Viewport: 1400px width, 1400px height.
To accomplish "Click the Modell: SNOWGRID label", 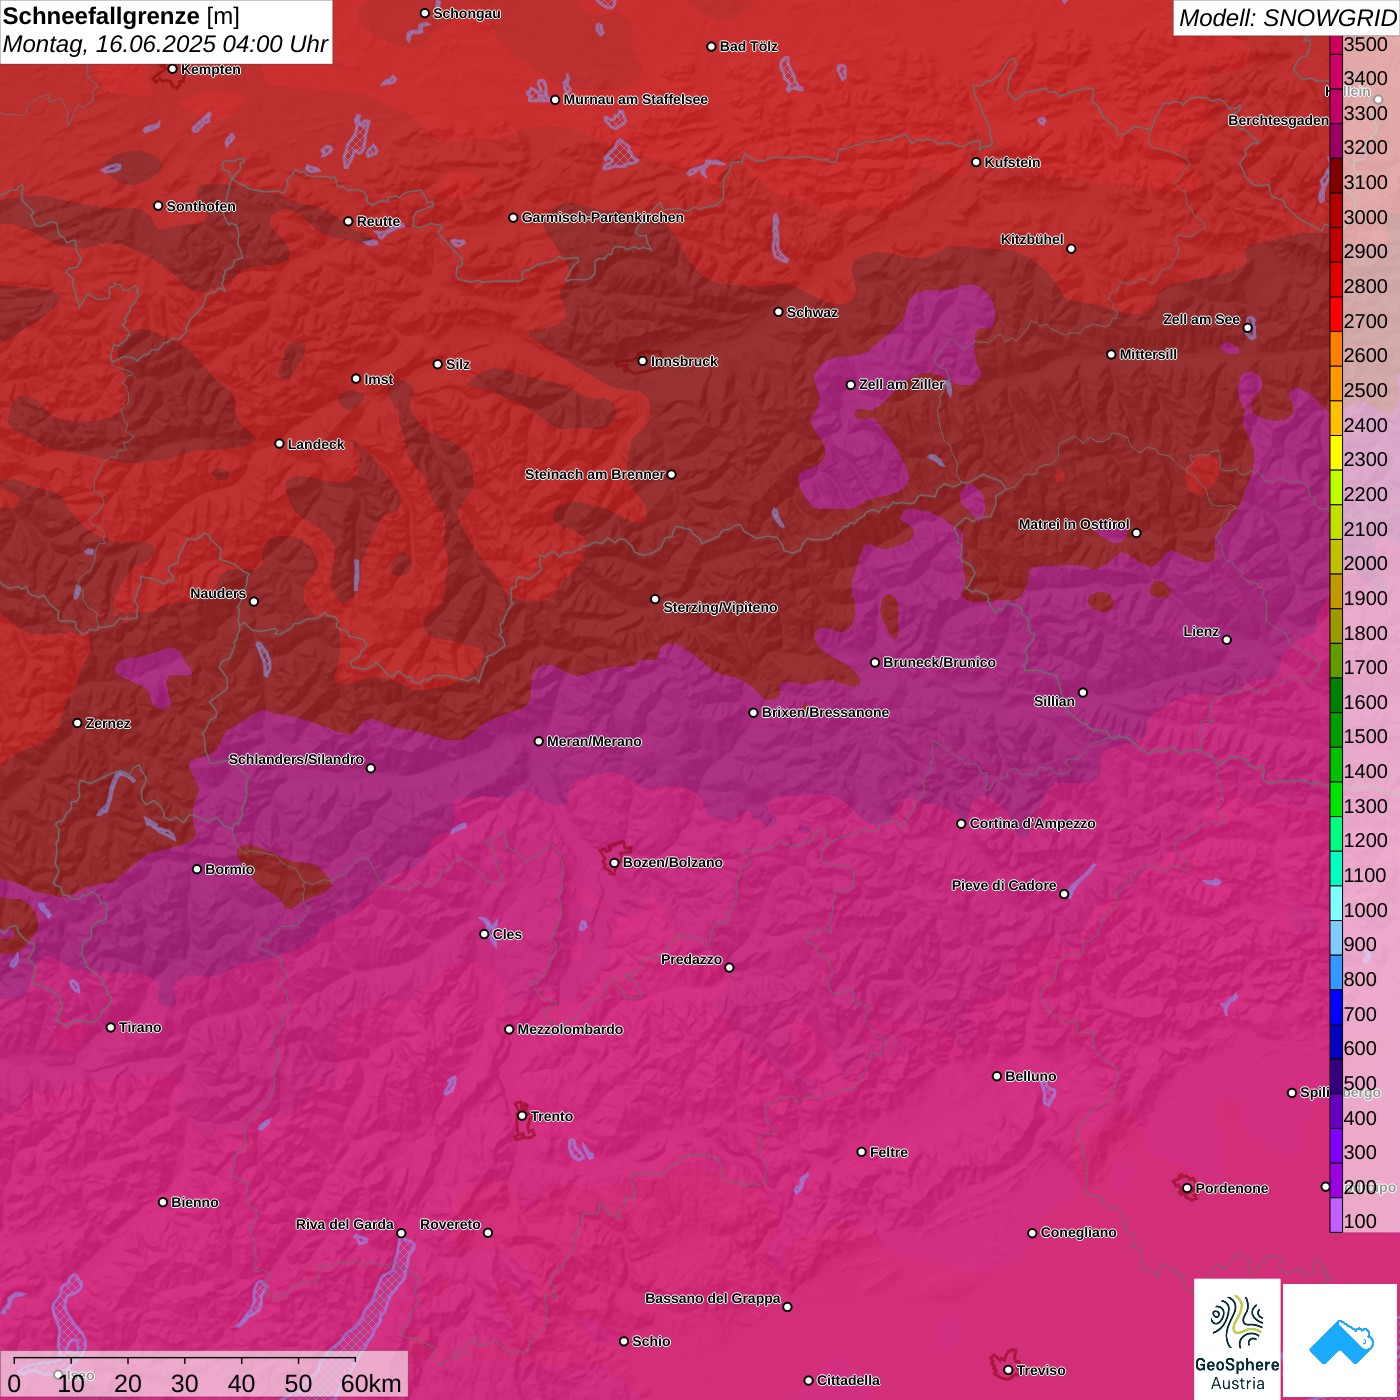I will [x=1287, y=17].
